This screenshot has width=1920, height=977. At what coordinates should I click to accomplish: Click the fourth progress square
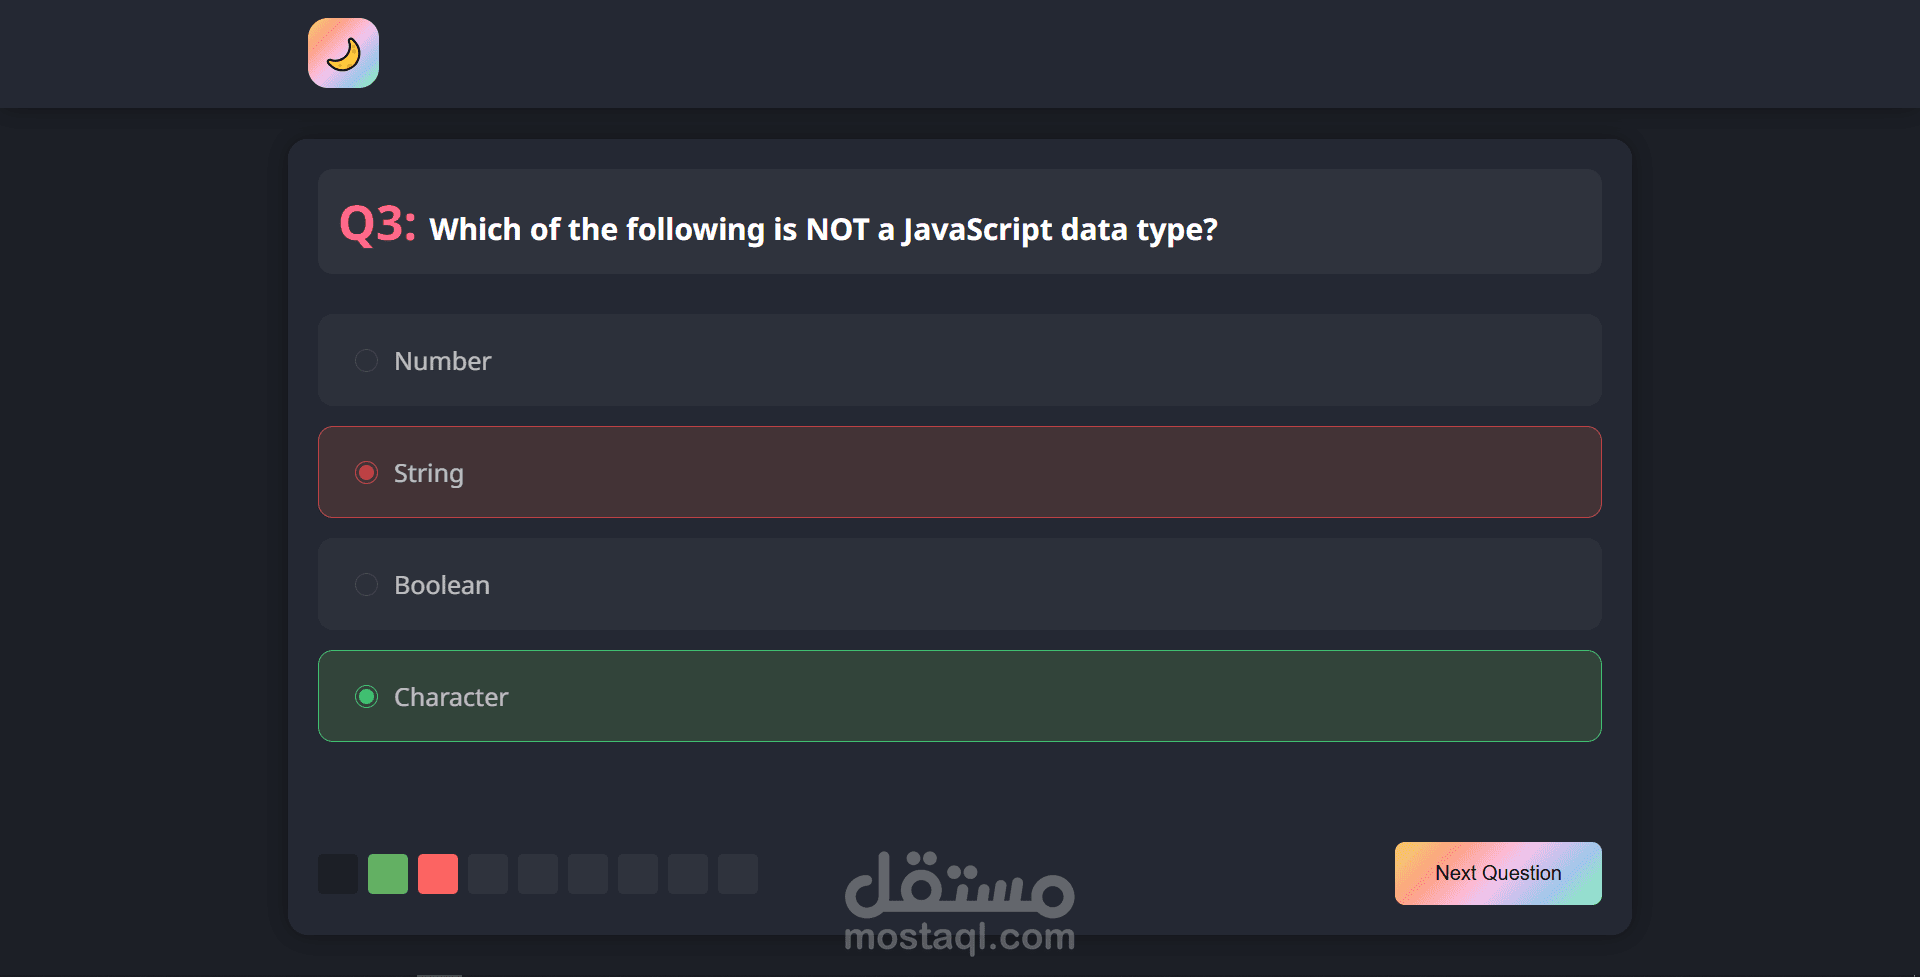coord(488,874)
